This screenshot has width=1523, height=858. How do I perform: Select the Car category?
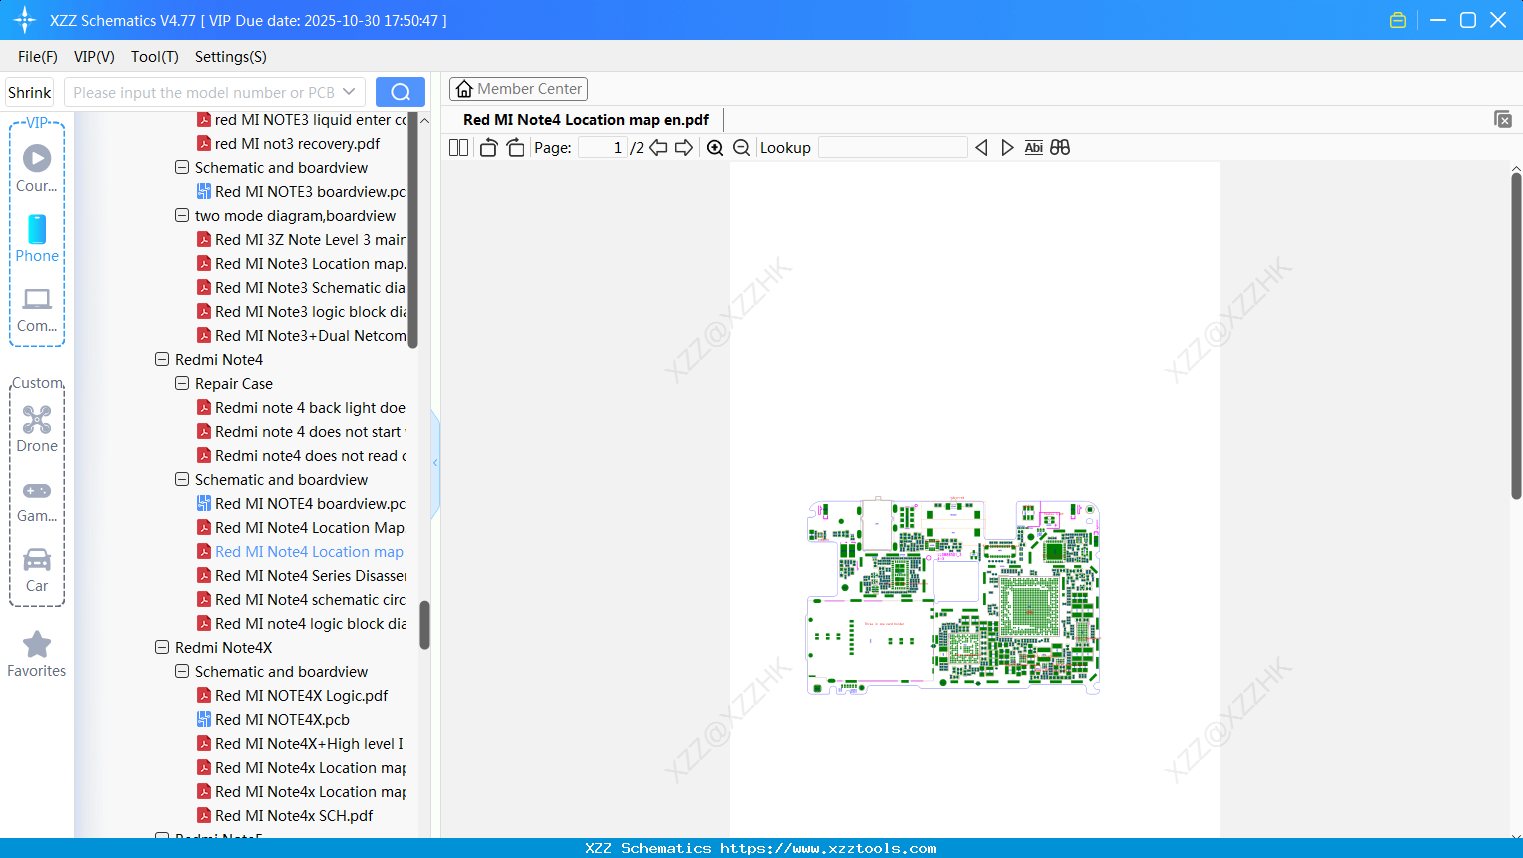coord(37,570)
